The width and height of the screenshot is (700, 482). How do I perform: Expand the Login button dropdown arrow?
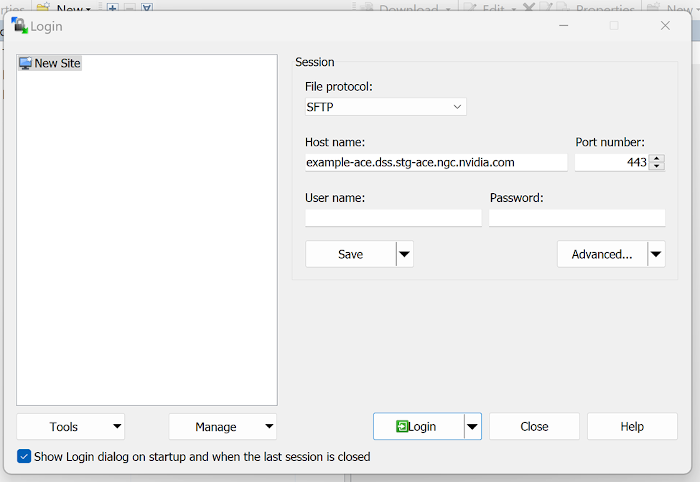coord(473,427)
